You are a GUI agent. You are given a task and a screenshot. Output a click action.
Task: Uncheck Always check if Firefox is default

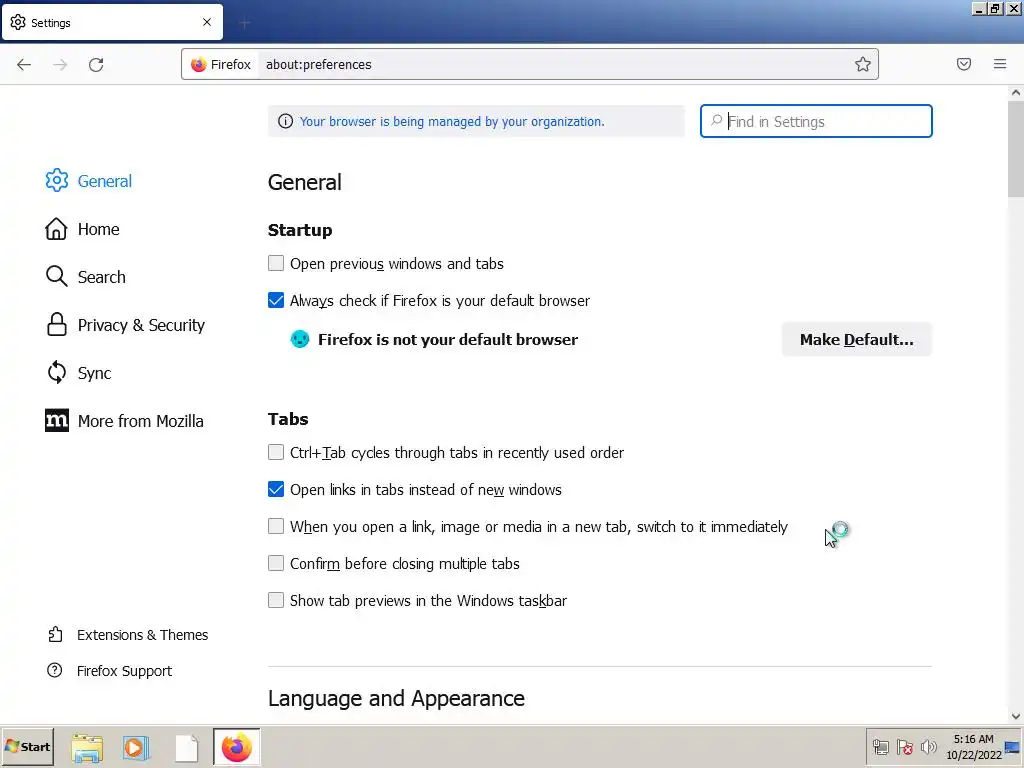[276, 300]
